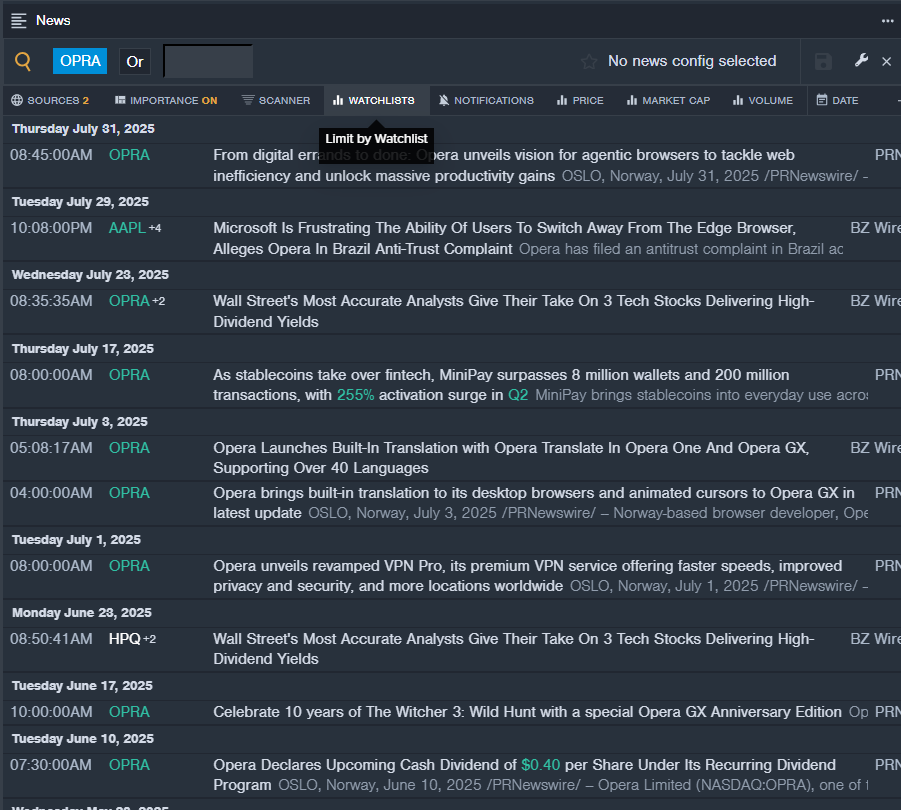This screenshot has height=810, width=901.
Task: Open the three-dot more options menu
Action: [x=887, y=21]
